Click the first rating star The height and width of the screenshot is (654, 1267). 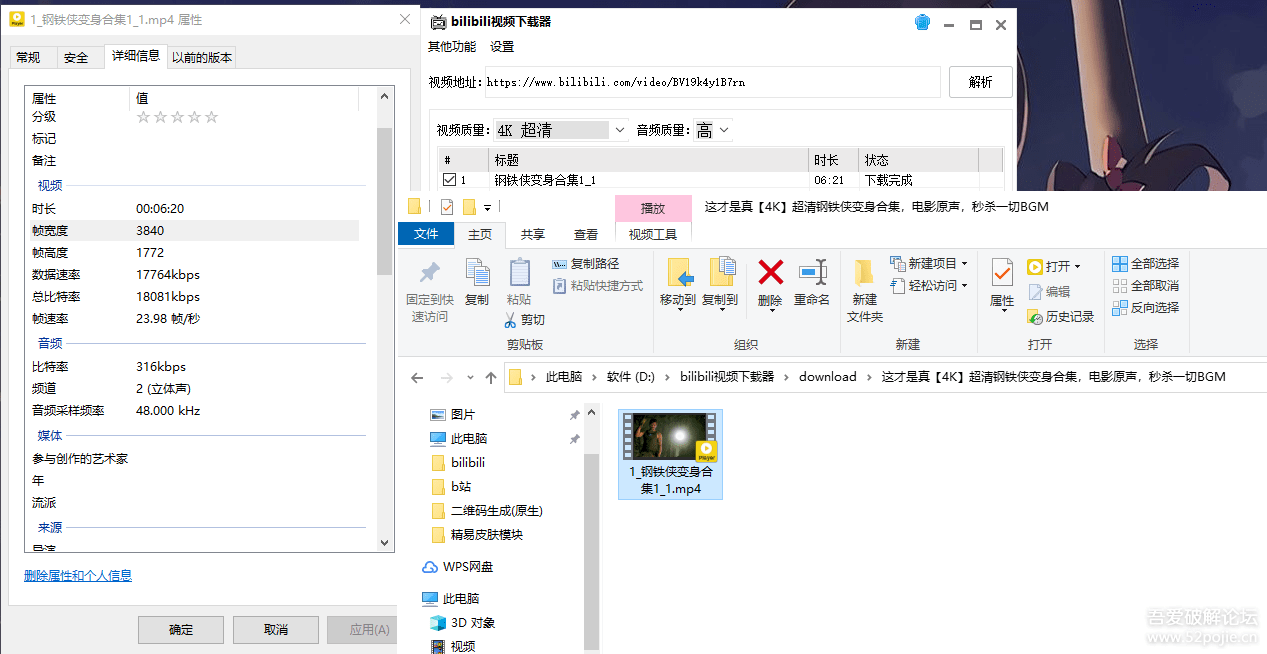pyautogui.click(x=143, y=117)
